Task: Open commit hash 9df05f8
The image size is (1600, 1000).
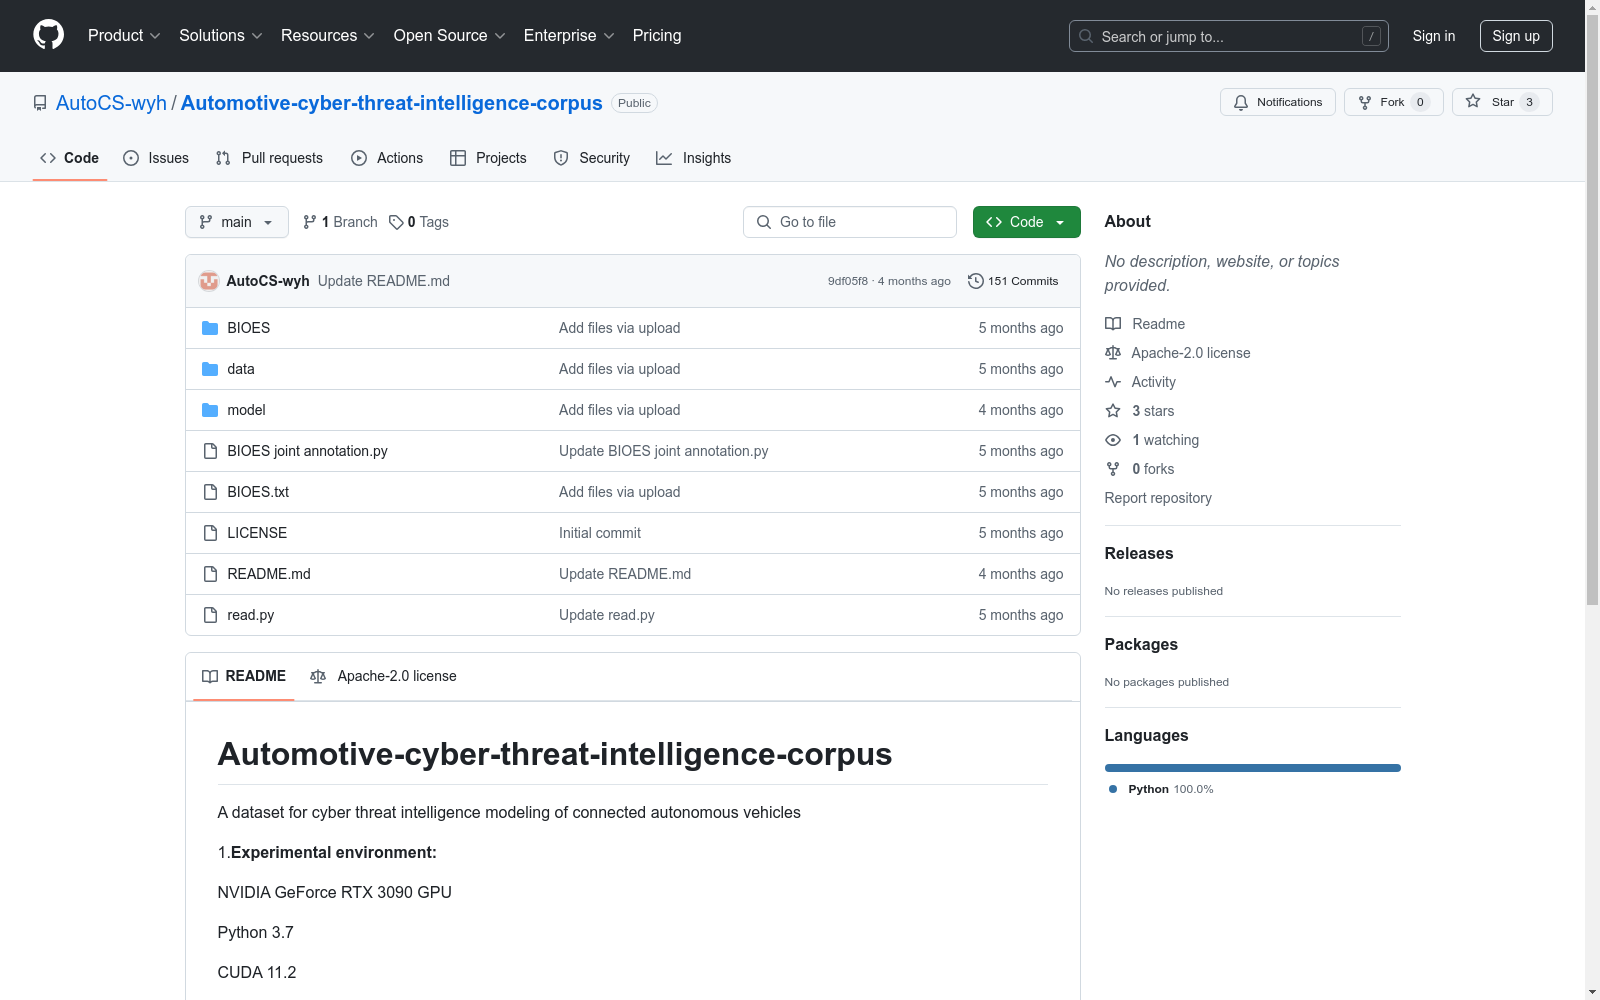Action: point(847,281)
